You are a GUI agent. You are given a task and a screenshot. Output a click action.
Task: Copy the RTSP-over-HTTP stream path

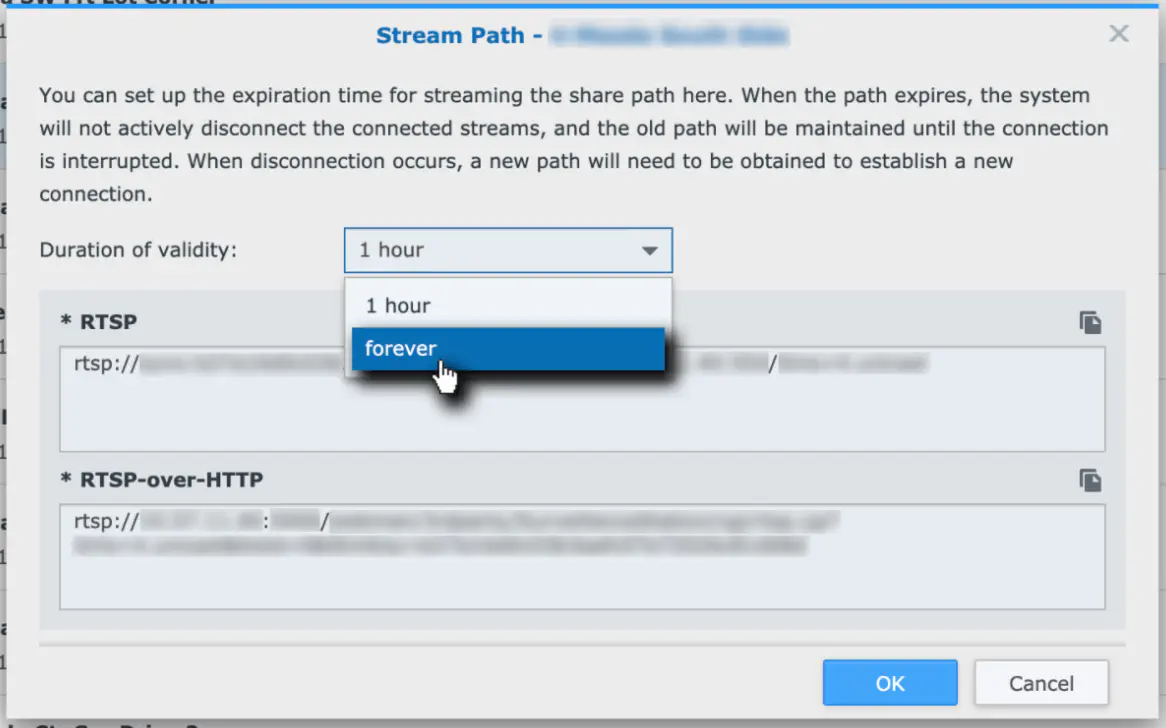click(x=1090, y=480)
